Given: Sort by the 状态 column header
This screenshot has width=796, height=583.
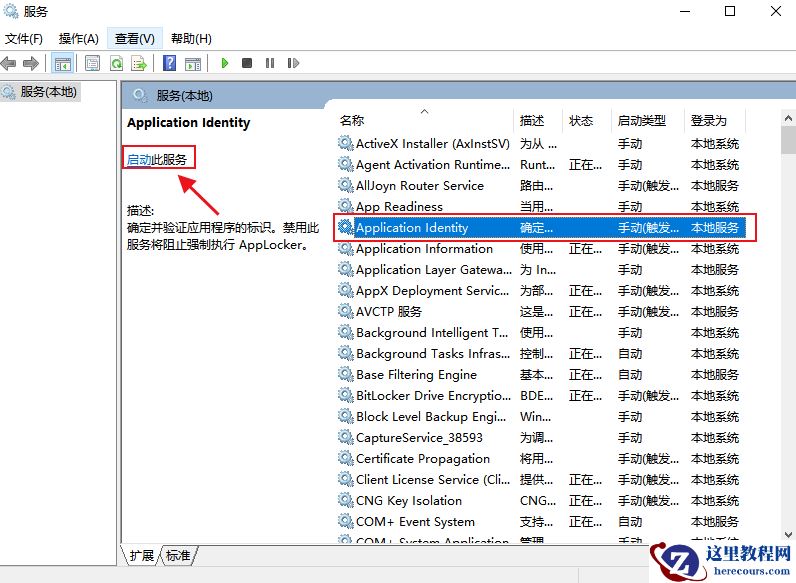Looking at the screenshot, I should 587,120.
